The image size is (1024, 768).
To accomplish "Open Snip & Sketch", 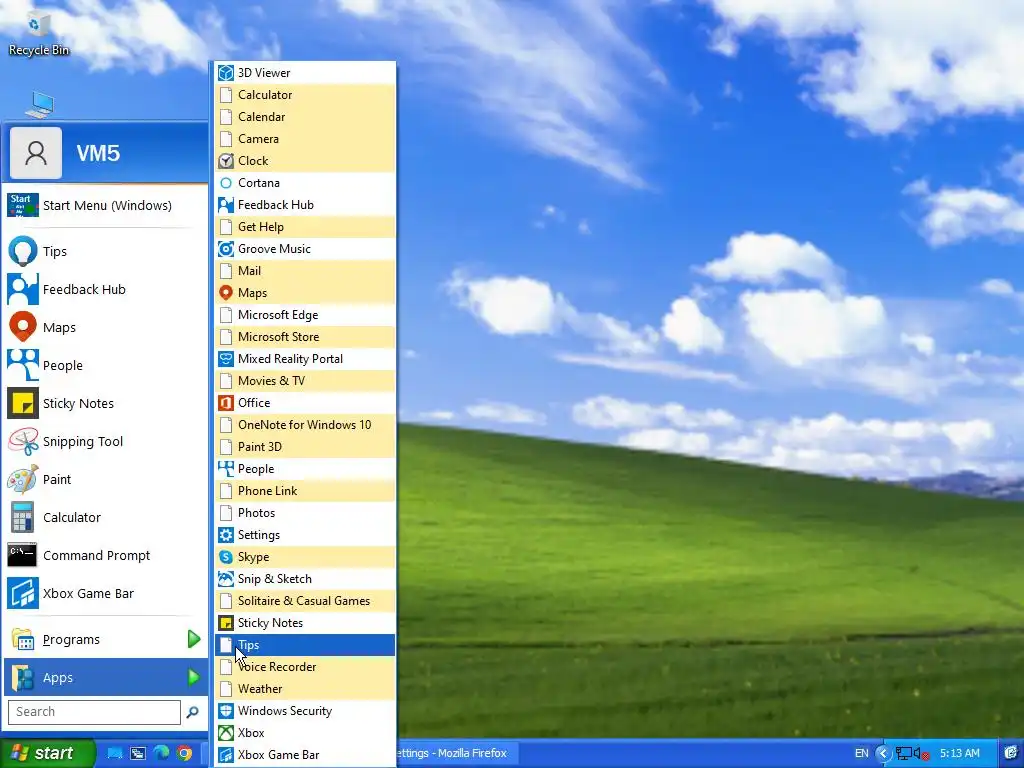I will 305,579.
